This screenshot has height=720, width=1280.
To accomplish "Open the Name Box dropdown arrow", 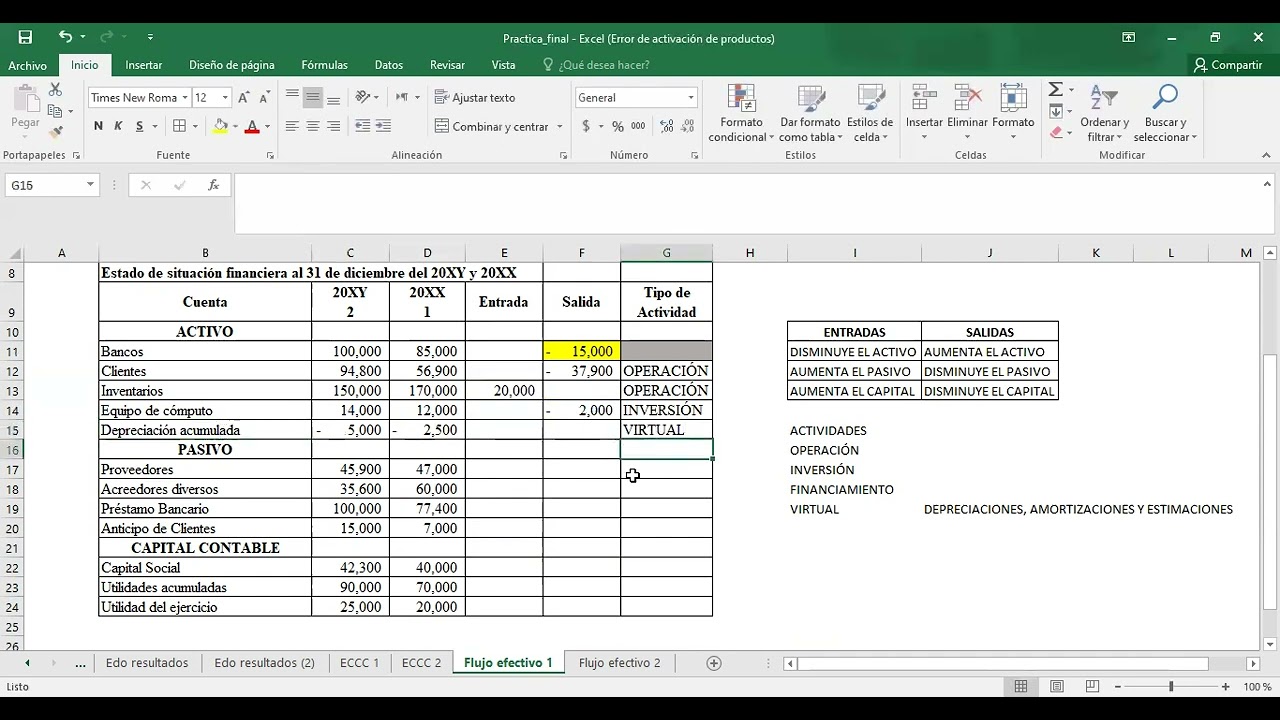I will 90,185.
